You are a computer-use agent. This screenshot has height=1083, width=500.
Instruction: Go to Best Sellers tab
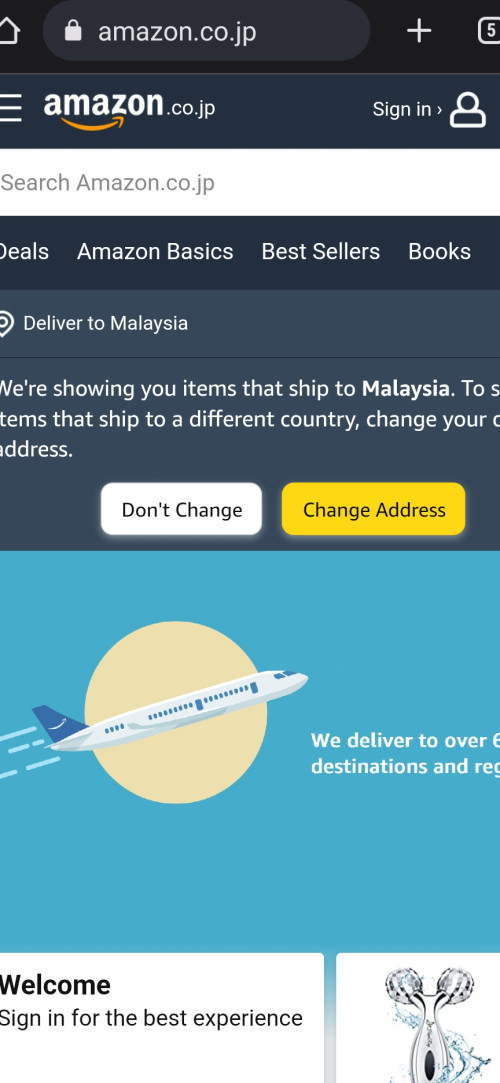point(320,251)
